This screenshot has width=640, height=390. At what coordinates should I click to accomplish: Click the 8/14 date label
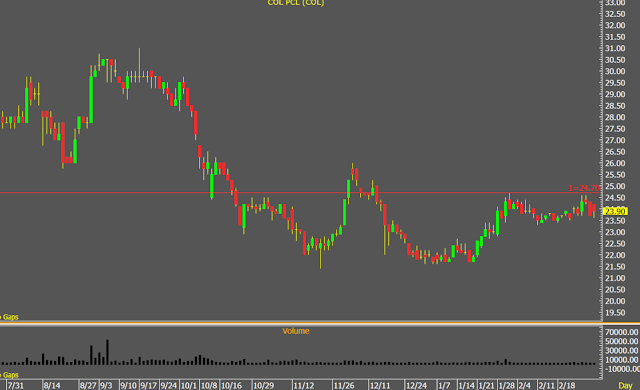click(52, 386)
